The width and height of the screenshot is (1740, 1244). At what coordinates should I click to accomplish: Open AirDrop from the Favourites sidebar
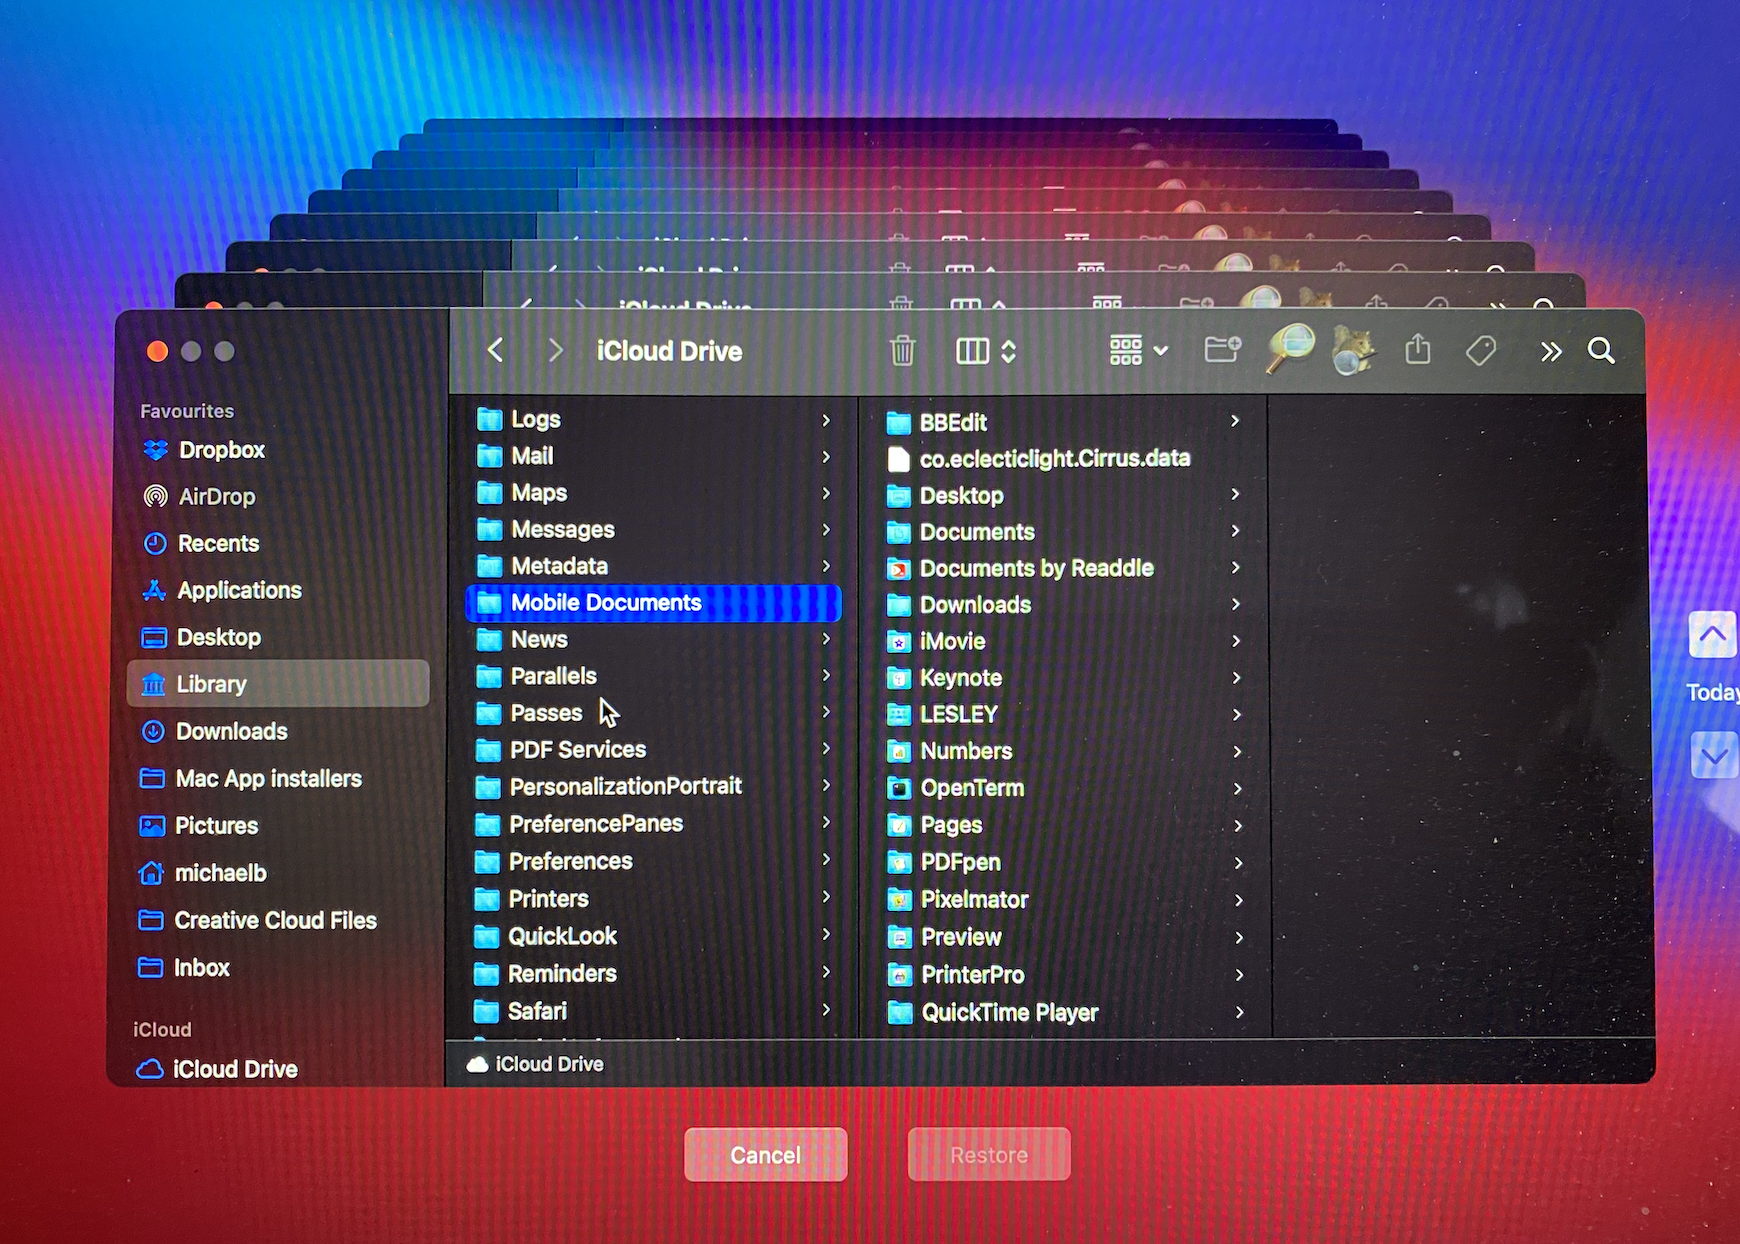[x=216, y=496]
